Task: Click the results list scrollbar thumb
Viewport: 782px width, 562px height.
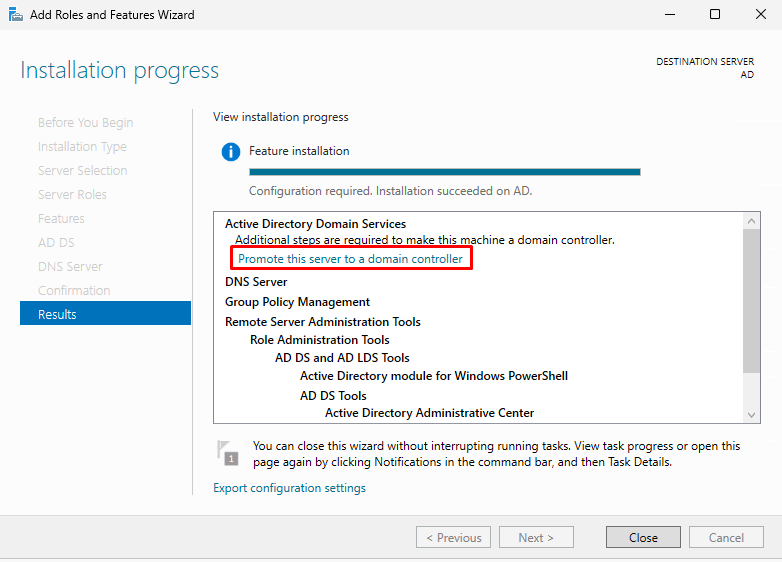Action: (752, 300)
